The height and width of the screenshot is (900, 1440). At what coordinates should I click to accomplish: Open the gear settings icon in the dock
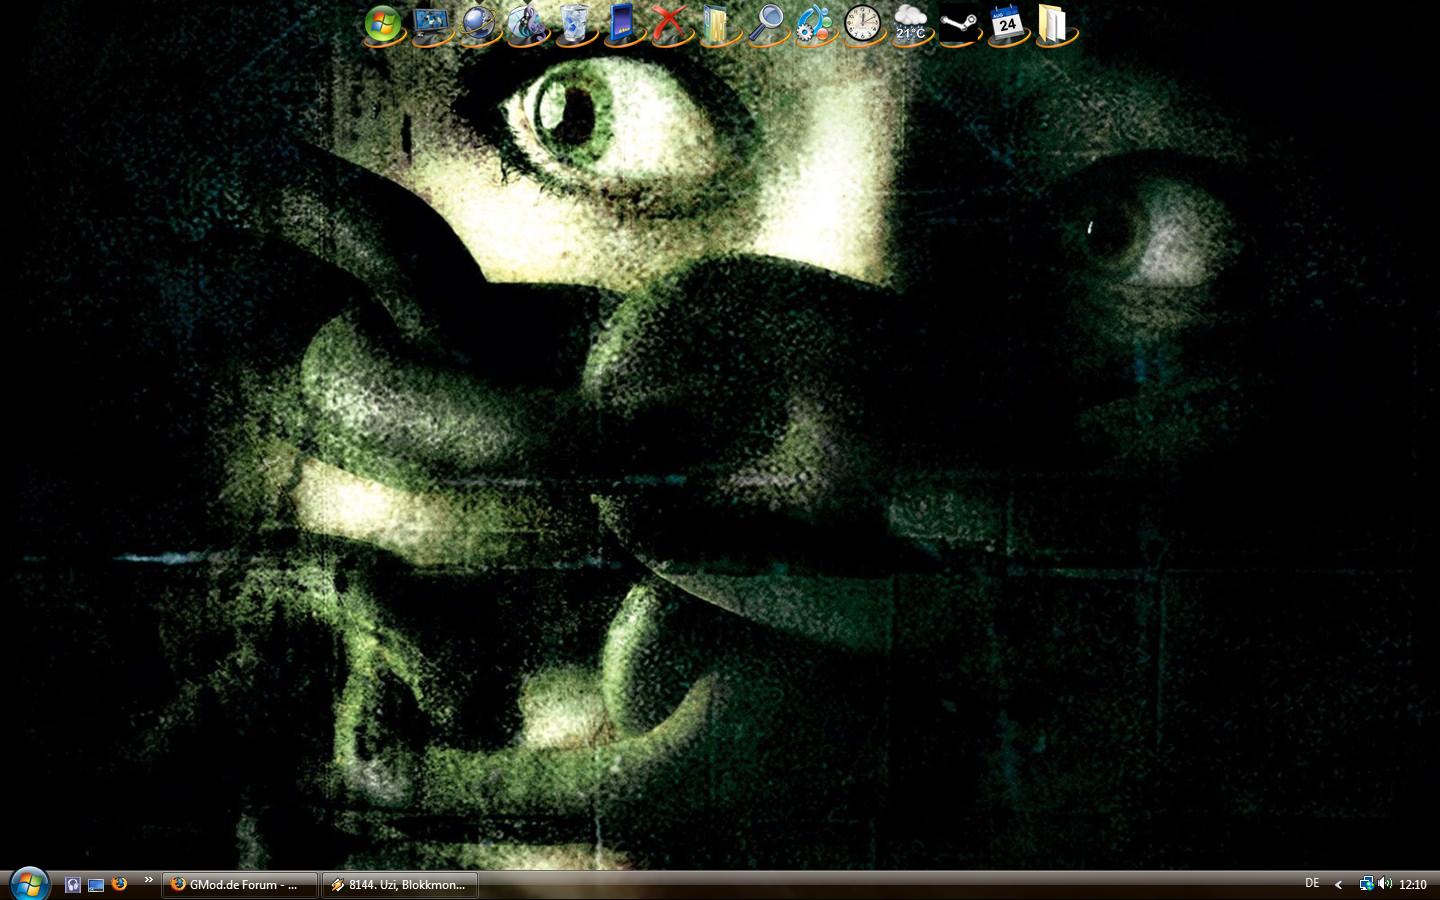pyautogui.click(x=815, y=24)
